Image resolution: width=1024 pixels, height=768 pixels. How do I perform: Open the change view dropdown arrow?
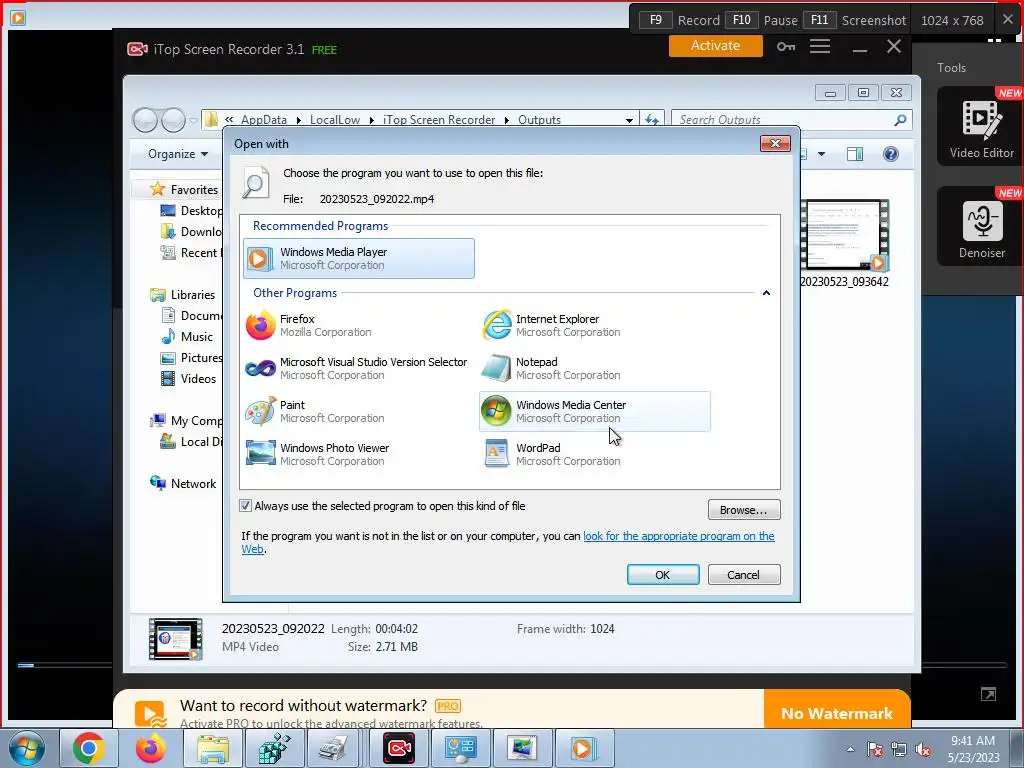coord(822,154)
